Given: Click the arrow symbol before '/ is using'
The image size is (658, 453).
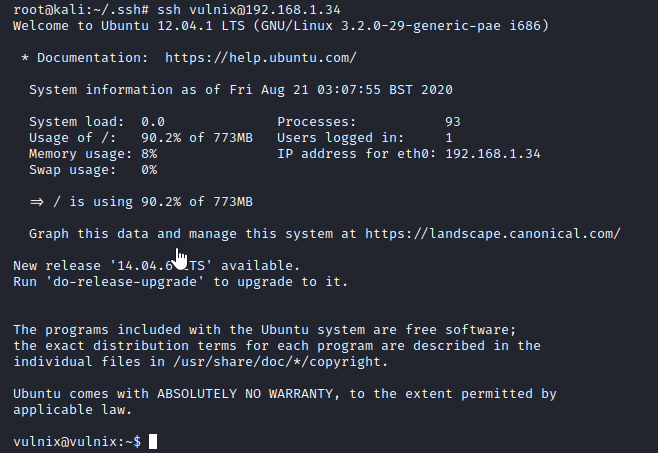Looking at the screenshot, I should tap(37, 202).
